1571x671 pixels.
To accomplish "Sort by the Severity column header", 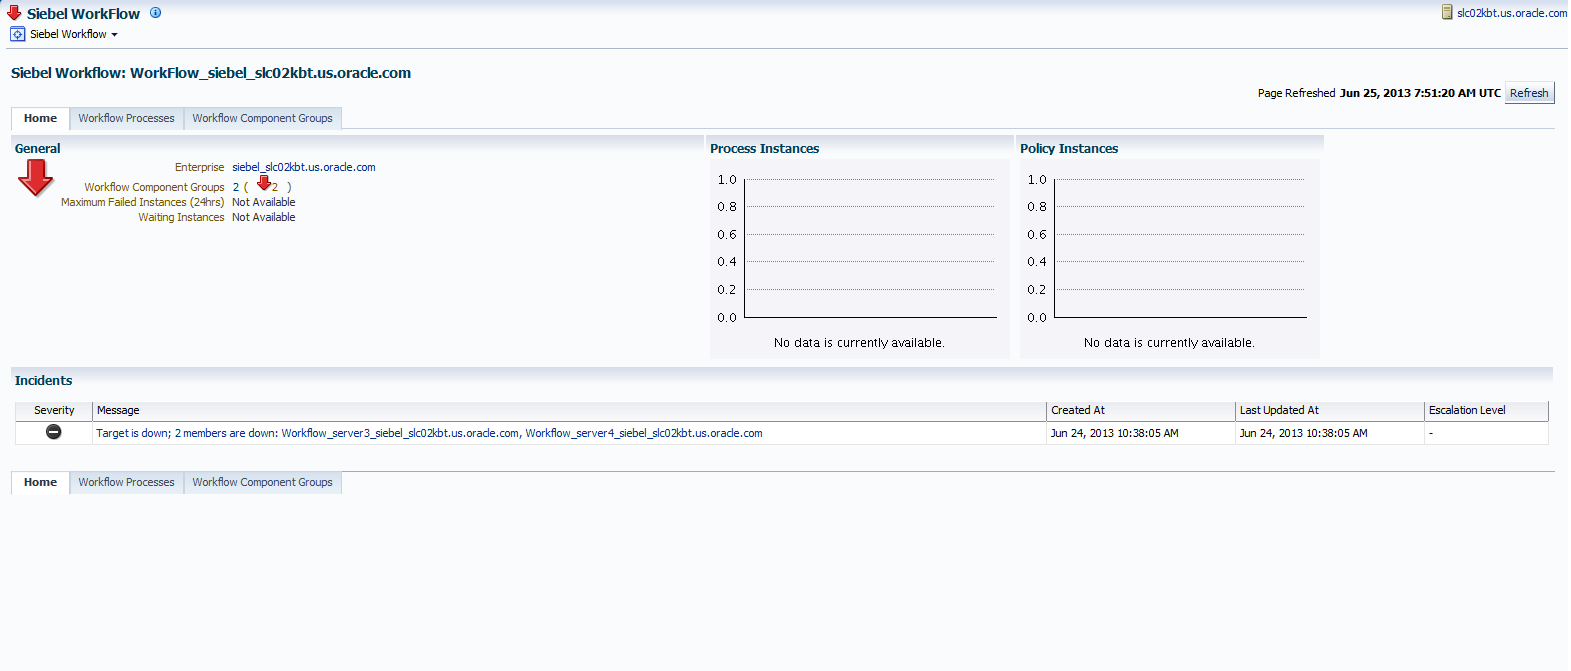I will point(54,410).
